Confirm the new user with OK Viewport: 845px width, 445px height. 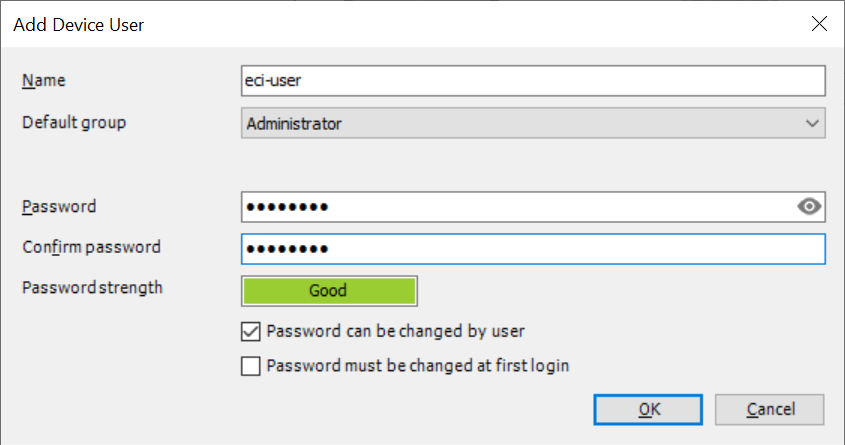coord(648,409)
